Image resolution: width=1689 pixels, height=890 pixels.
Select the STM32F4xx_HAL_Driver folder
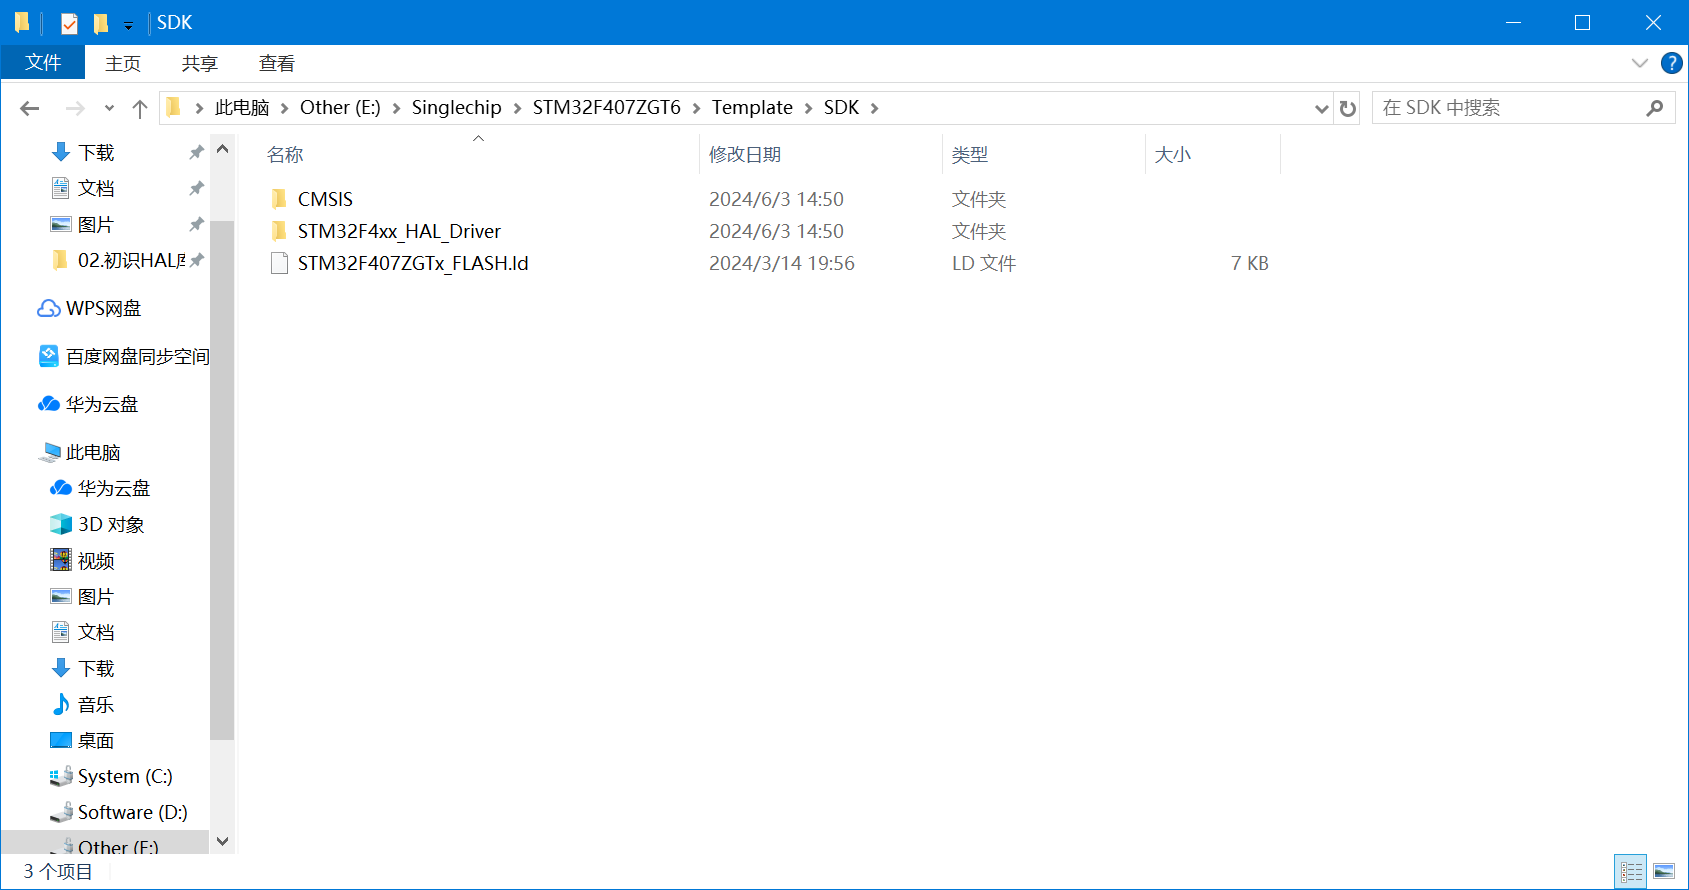[x=399, y=231]
